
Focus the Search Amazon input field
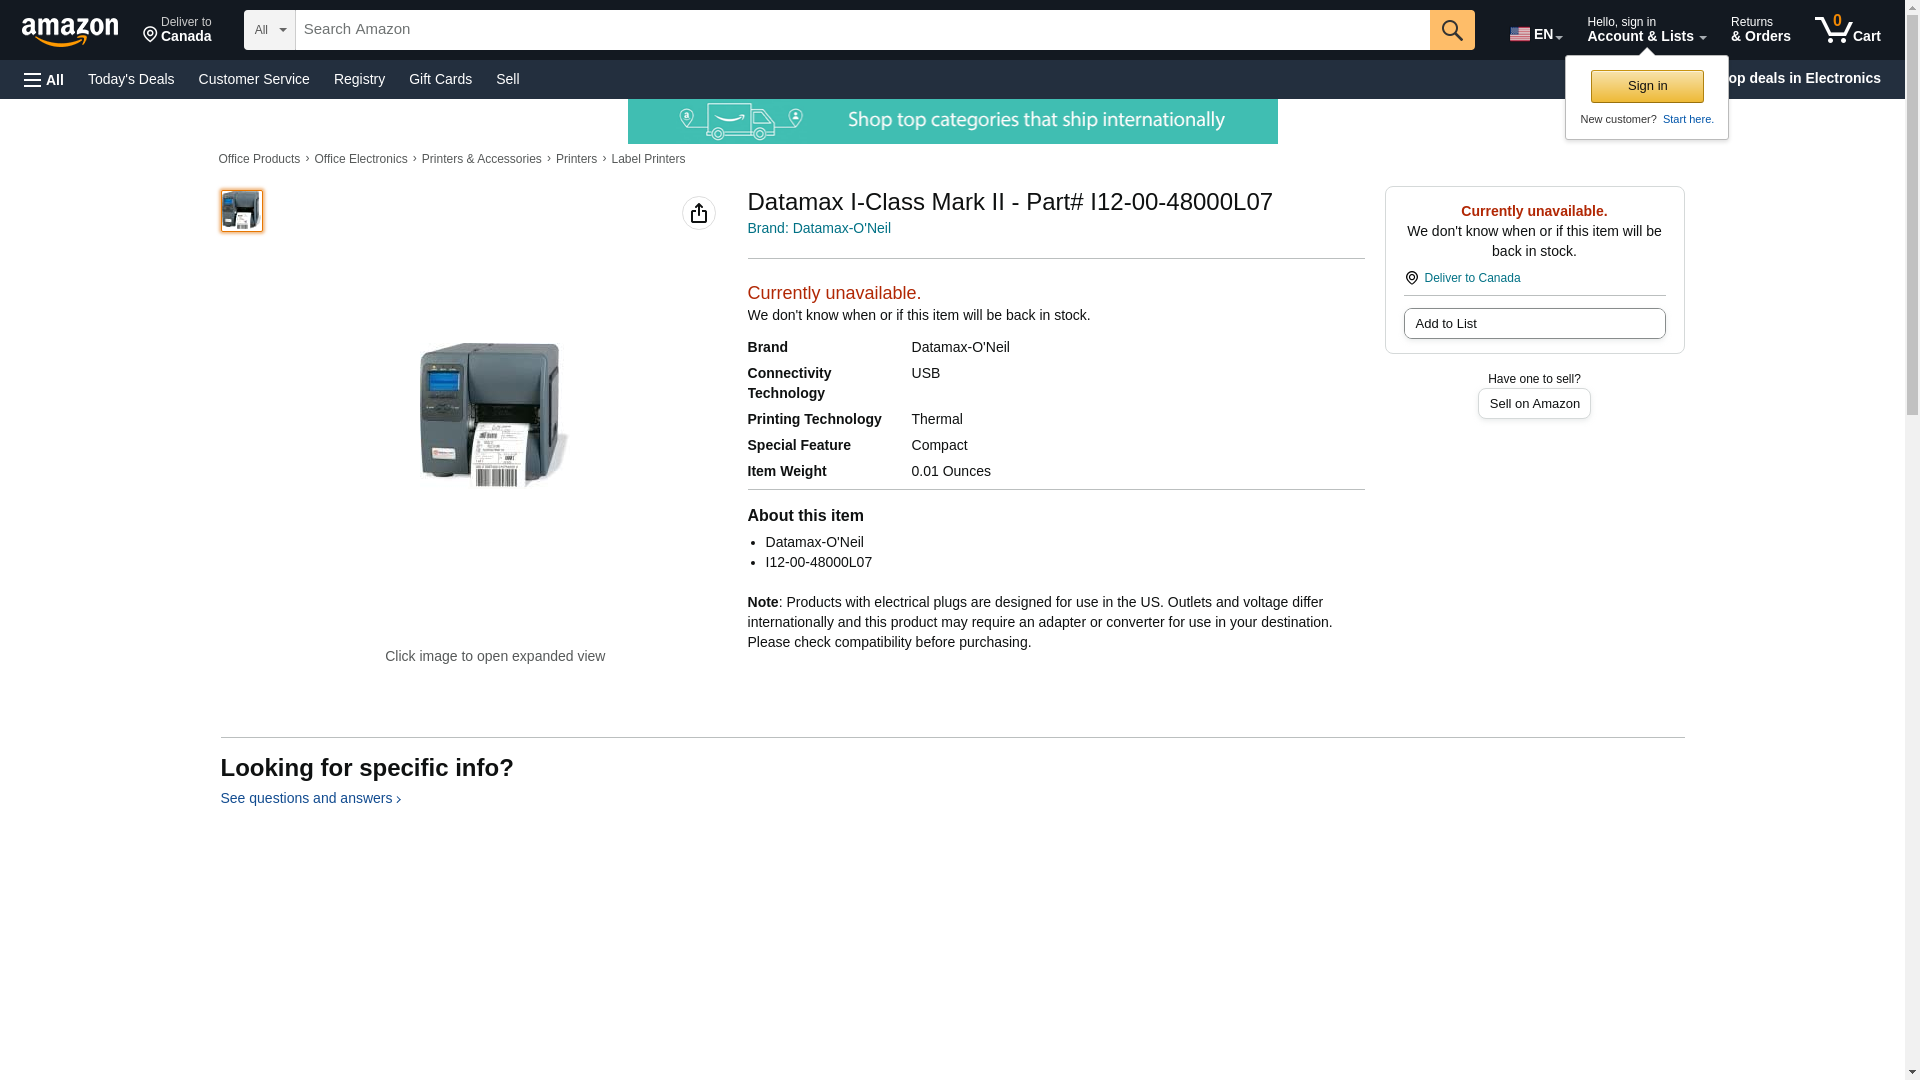pyautogui.click(x=861, y=30)
